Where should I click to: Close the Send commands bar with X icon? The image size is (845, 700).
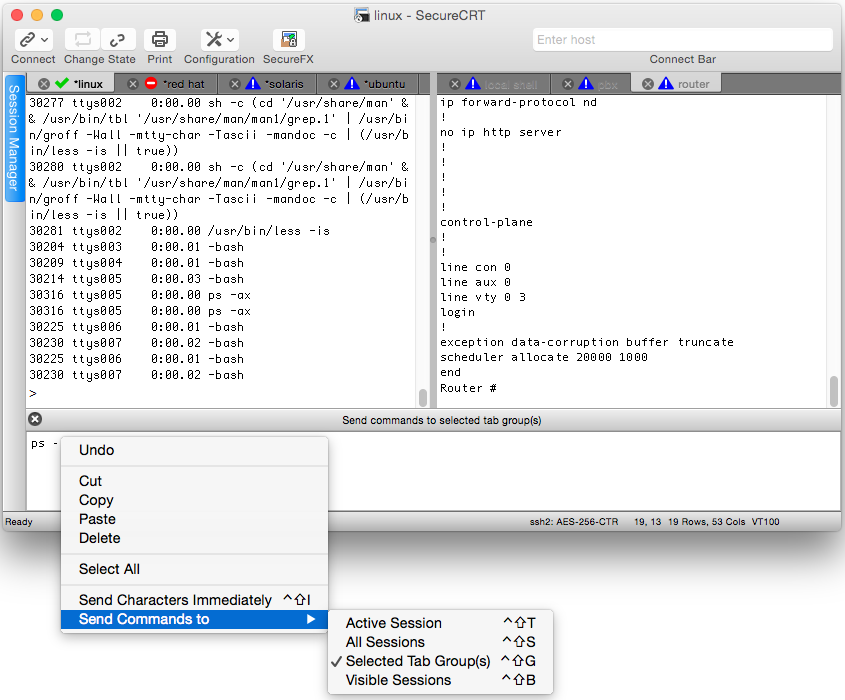pyautogui.click(x=35, y=420)
